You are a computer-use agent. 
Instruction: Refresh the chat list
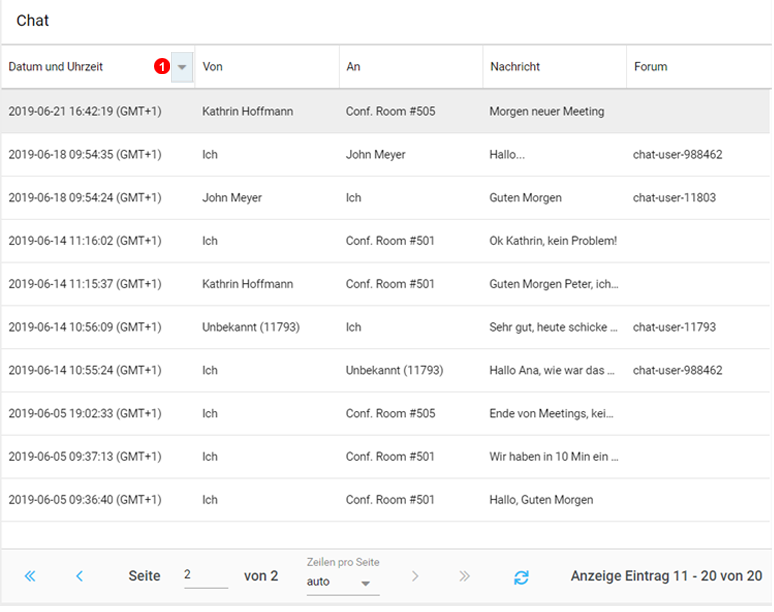521,577
